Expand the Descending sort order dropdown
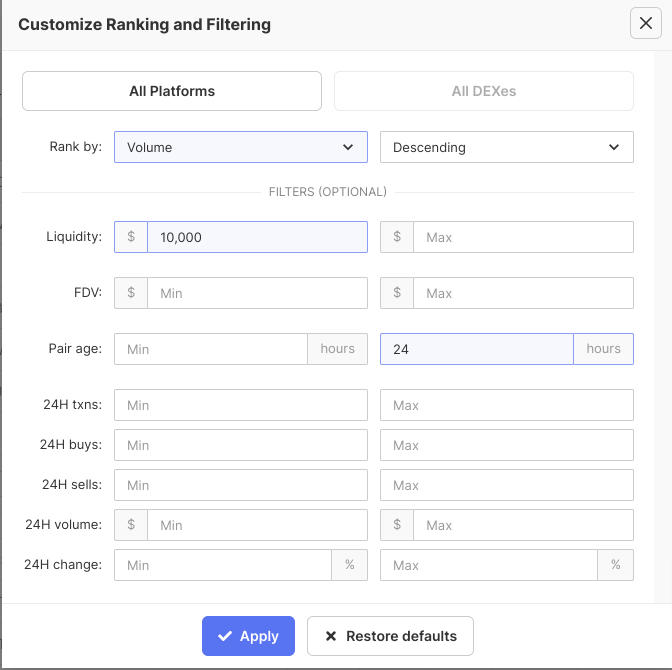The image size is (672, 670). coord(507,147)
